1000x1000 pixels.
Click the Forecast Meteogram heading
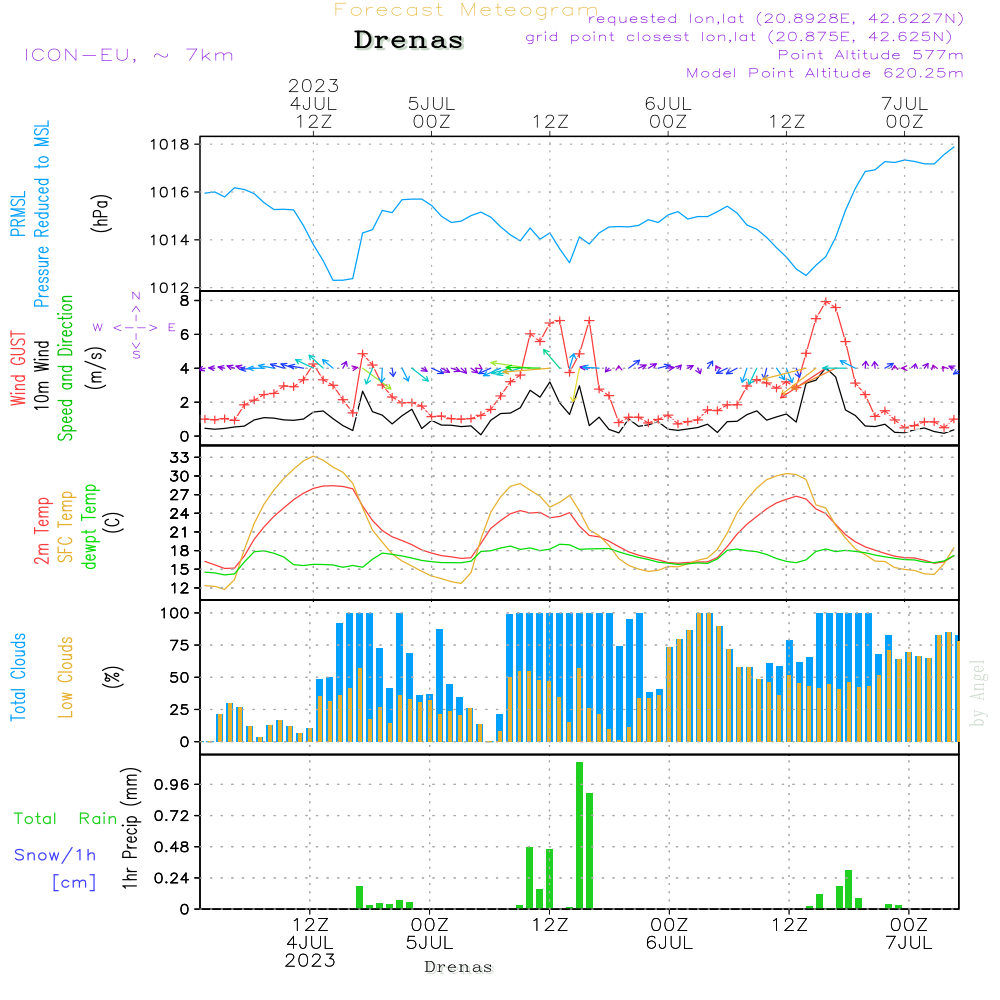[x=465, y=10]
